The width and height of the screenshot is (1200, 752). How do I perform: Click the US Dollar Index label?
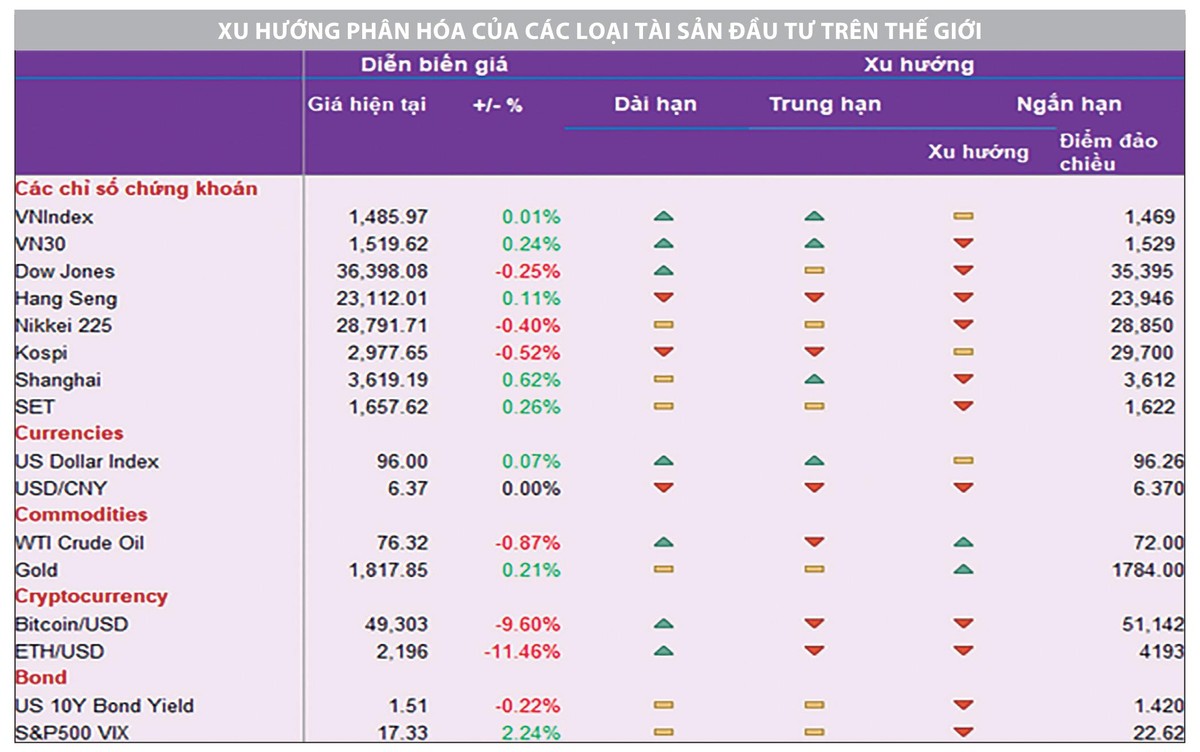(x=87, y=461)
